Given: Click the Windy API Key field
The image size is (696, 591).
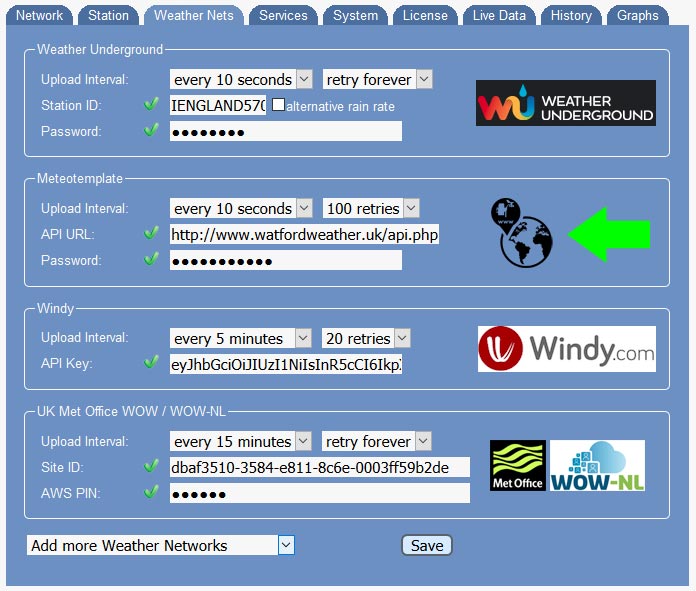Looking at the screenshot, I should click(x=286, y=364).
